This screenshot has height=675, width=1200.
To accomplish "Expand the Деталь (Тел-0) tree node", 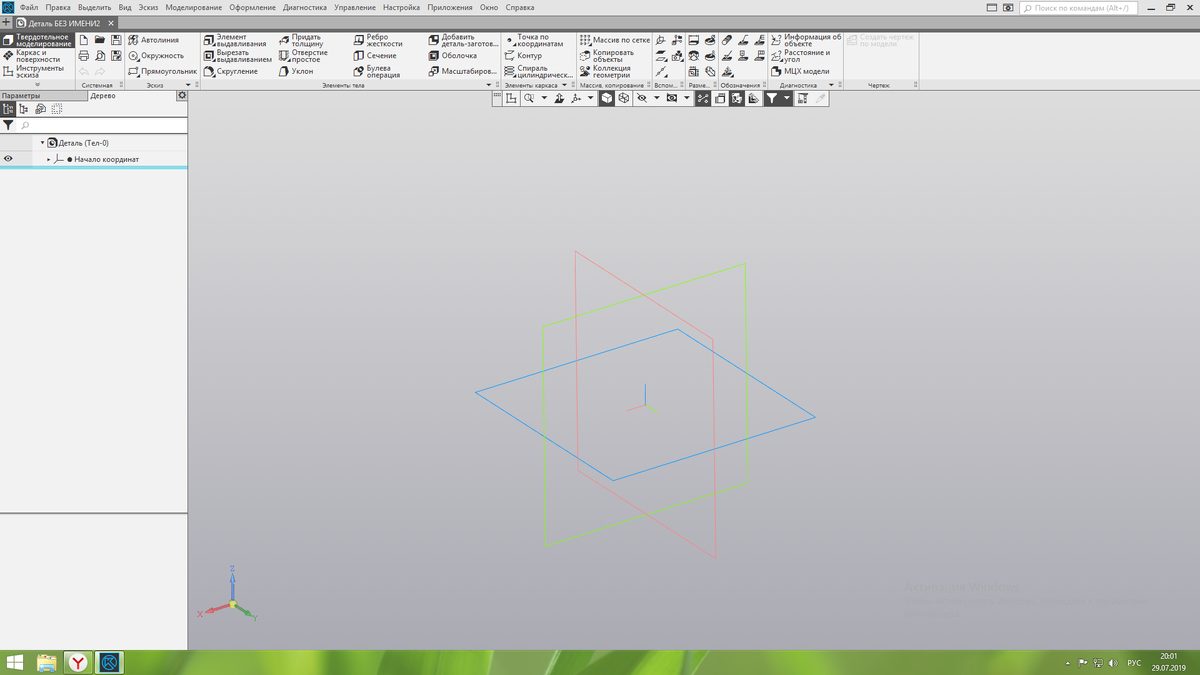I will [x=42, y=143].
